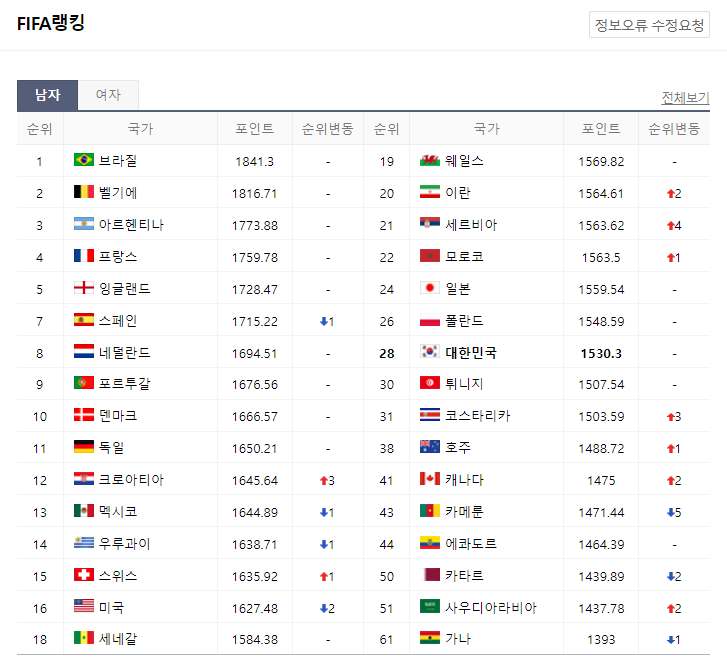Image resolution: width=727 pixels, height=665 pixels.
Task: Click the Brazil flag icon
Action: [x=84, y=160]
